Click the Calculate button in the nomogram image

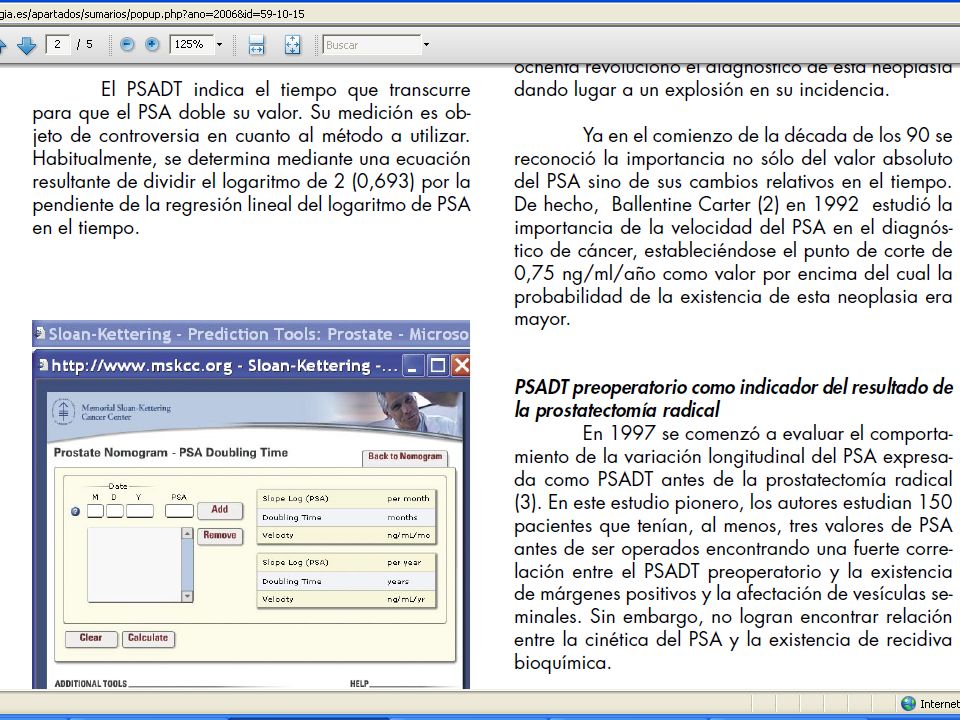coord(148,638)
